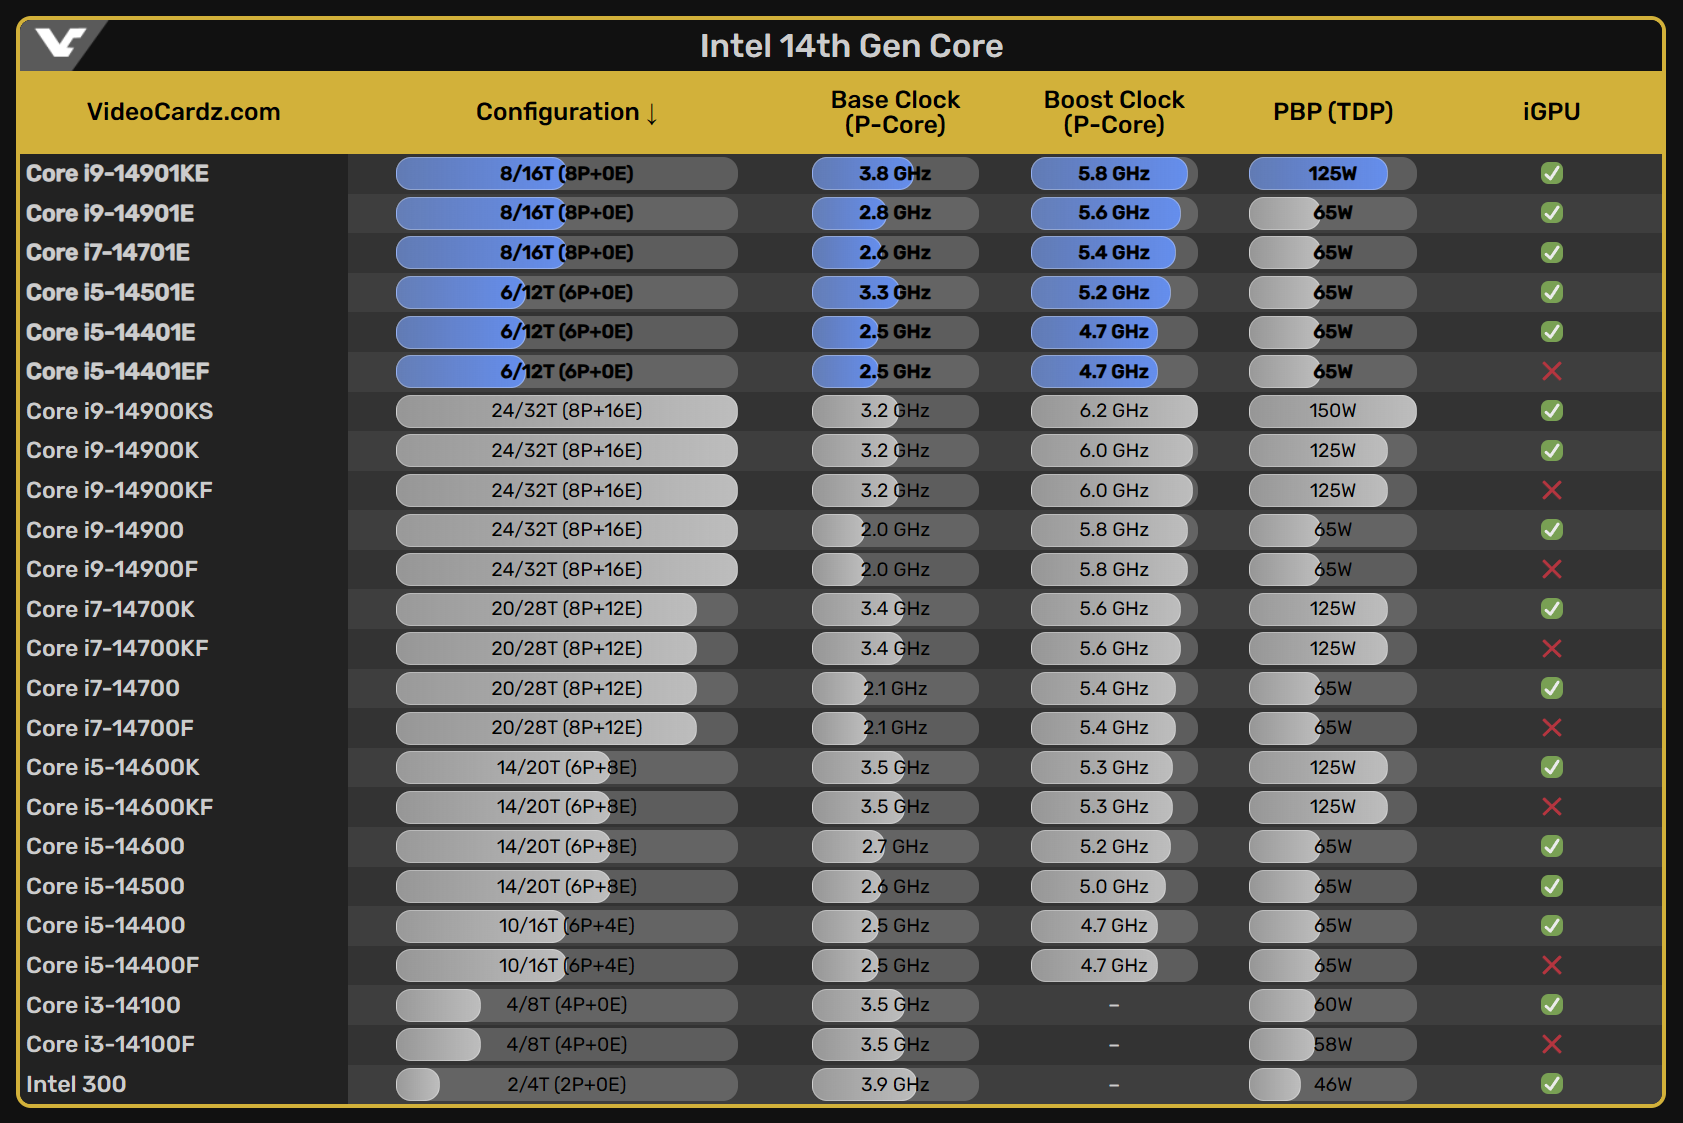Click the 6.2 GHz boost bar of i9-14900KS
1683x1123 pixels.
[x=1114, y=411]
